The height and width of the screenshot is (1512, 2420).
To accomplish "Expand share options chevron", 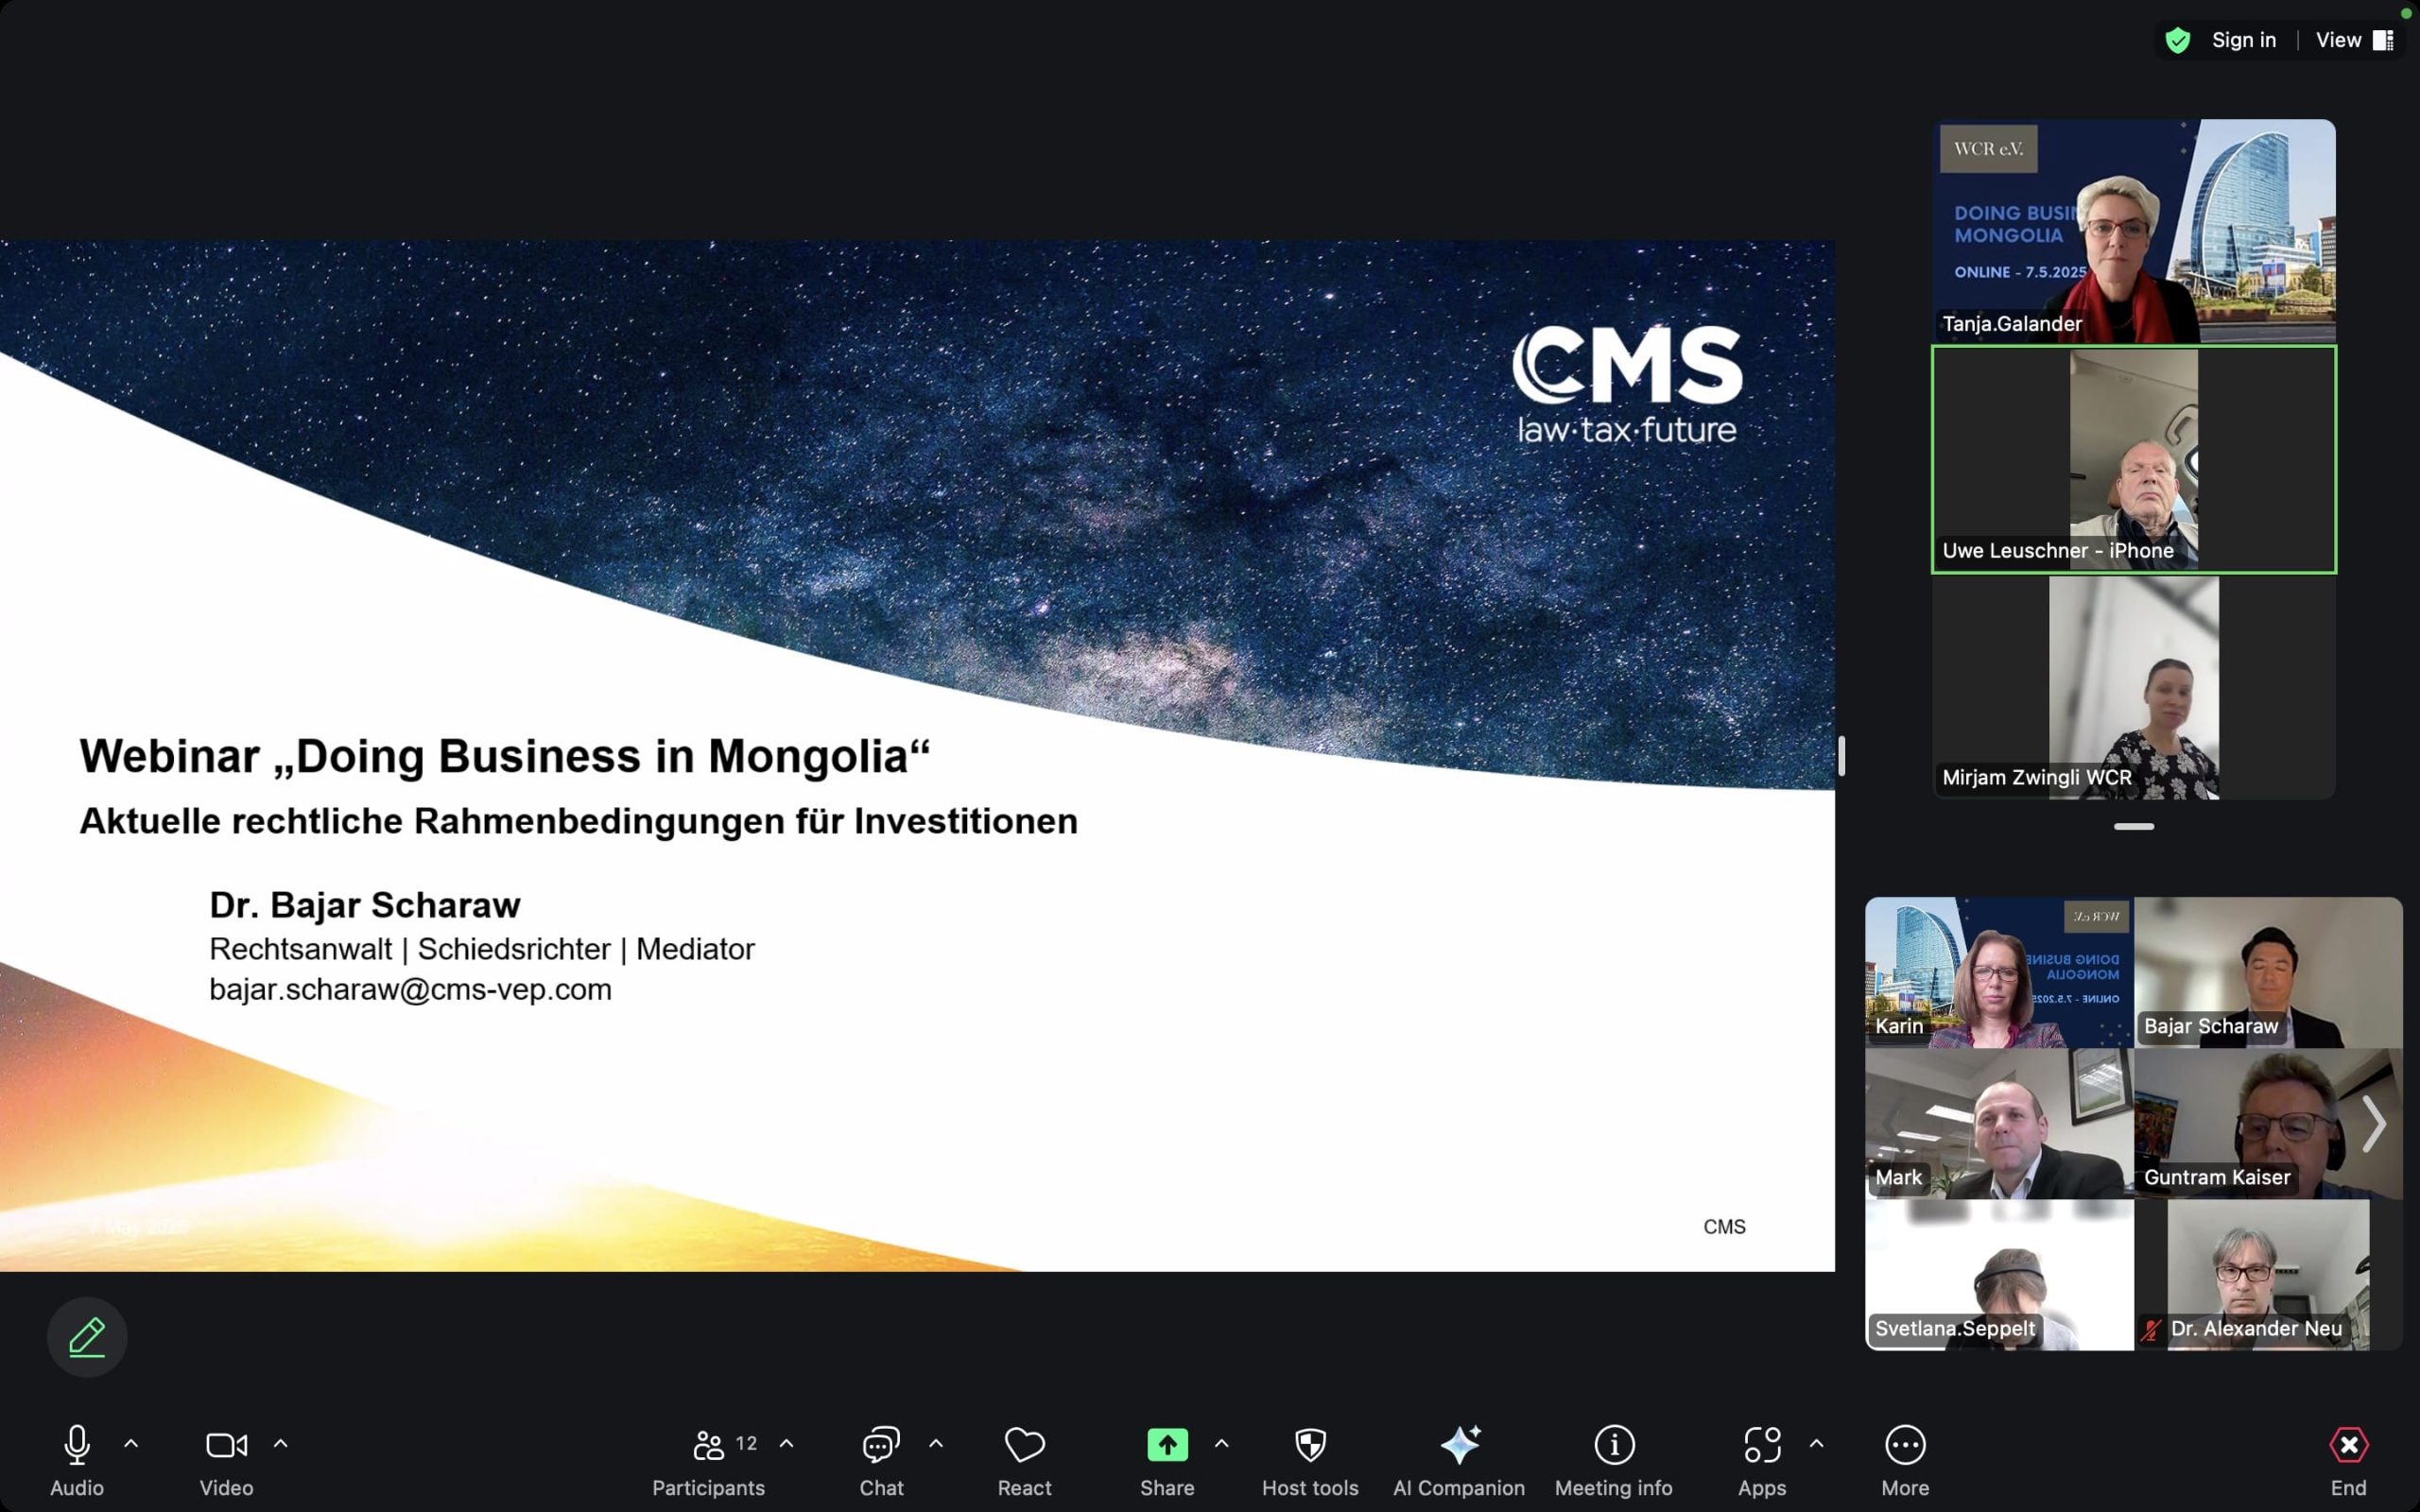I will [1221, 1444].
